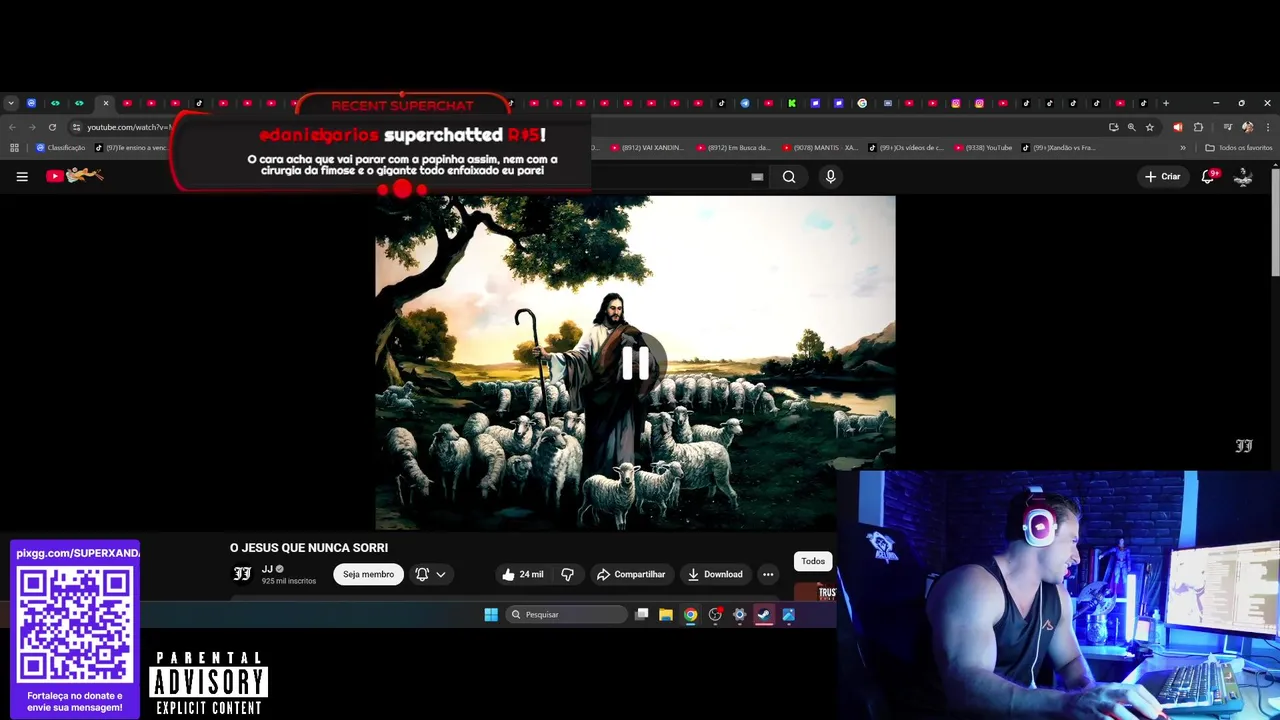The width and height of the screenshot is (1280, 720).
Task: Open the Windows Start menu
Action: pos(491,615)
